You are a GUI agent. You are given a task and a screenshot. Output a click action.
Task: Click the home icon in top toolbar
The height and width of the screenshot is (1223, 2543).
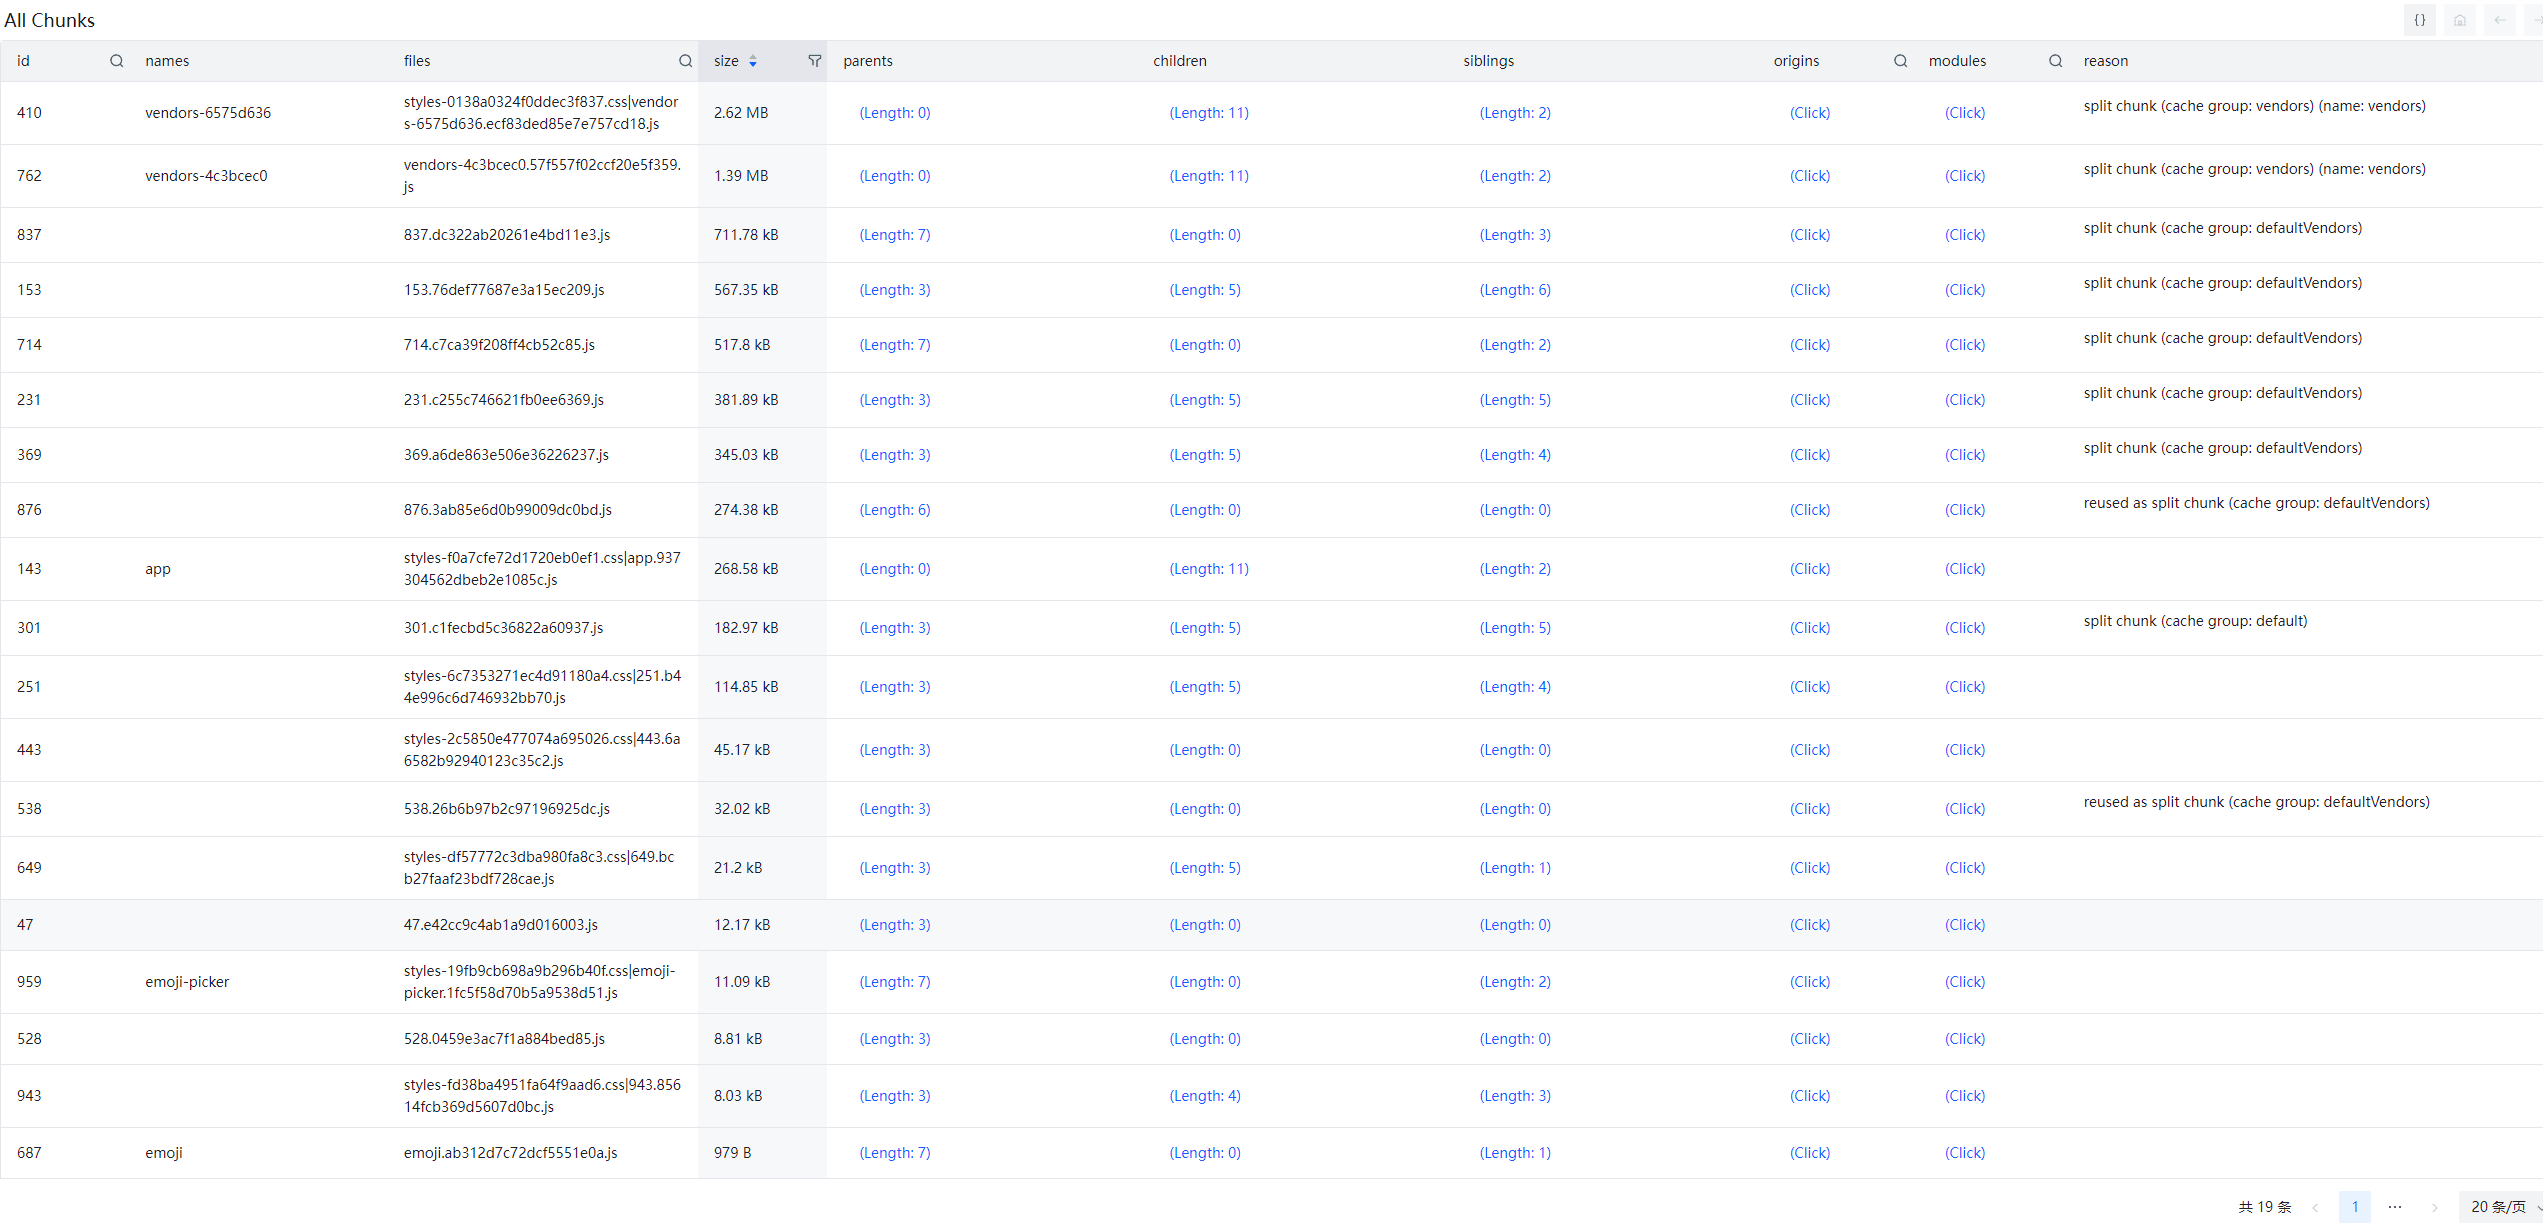click(x=2459, y=20)
